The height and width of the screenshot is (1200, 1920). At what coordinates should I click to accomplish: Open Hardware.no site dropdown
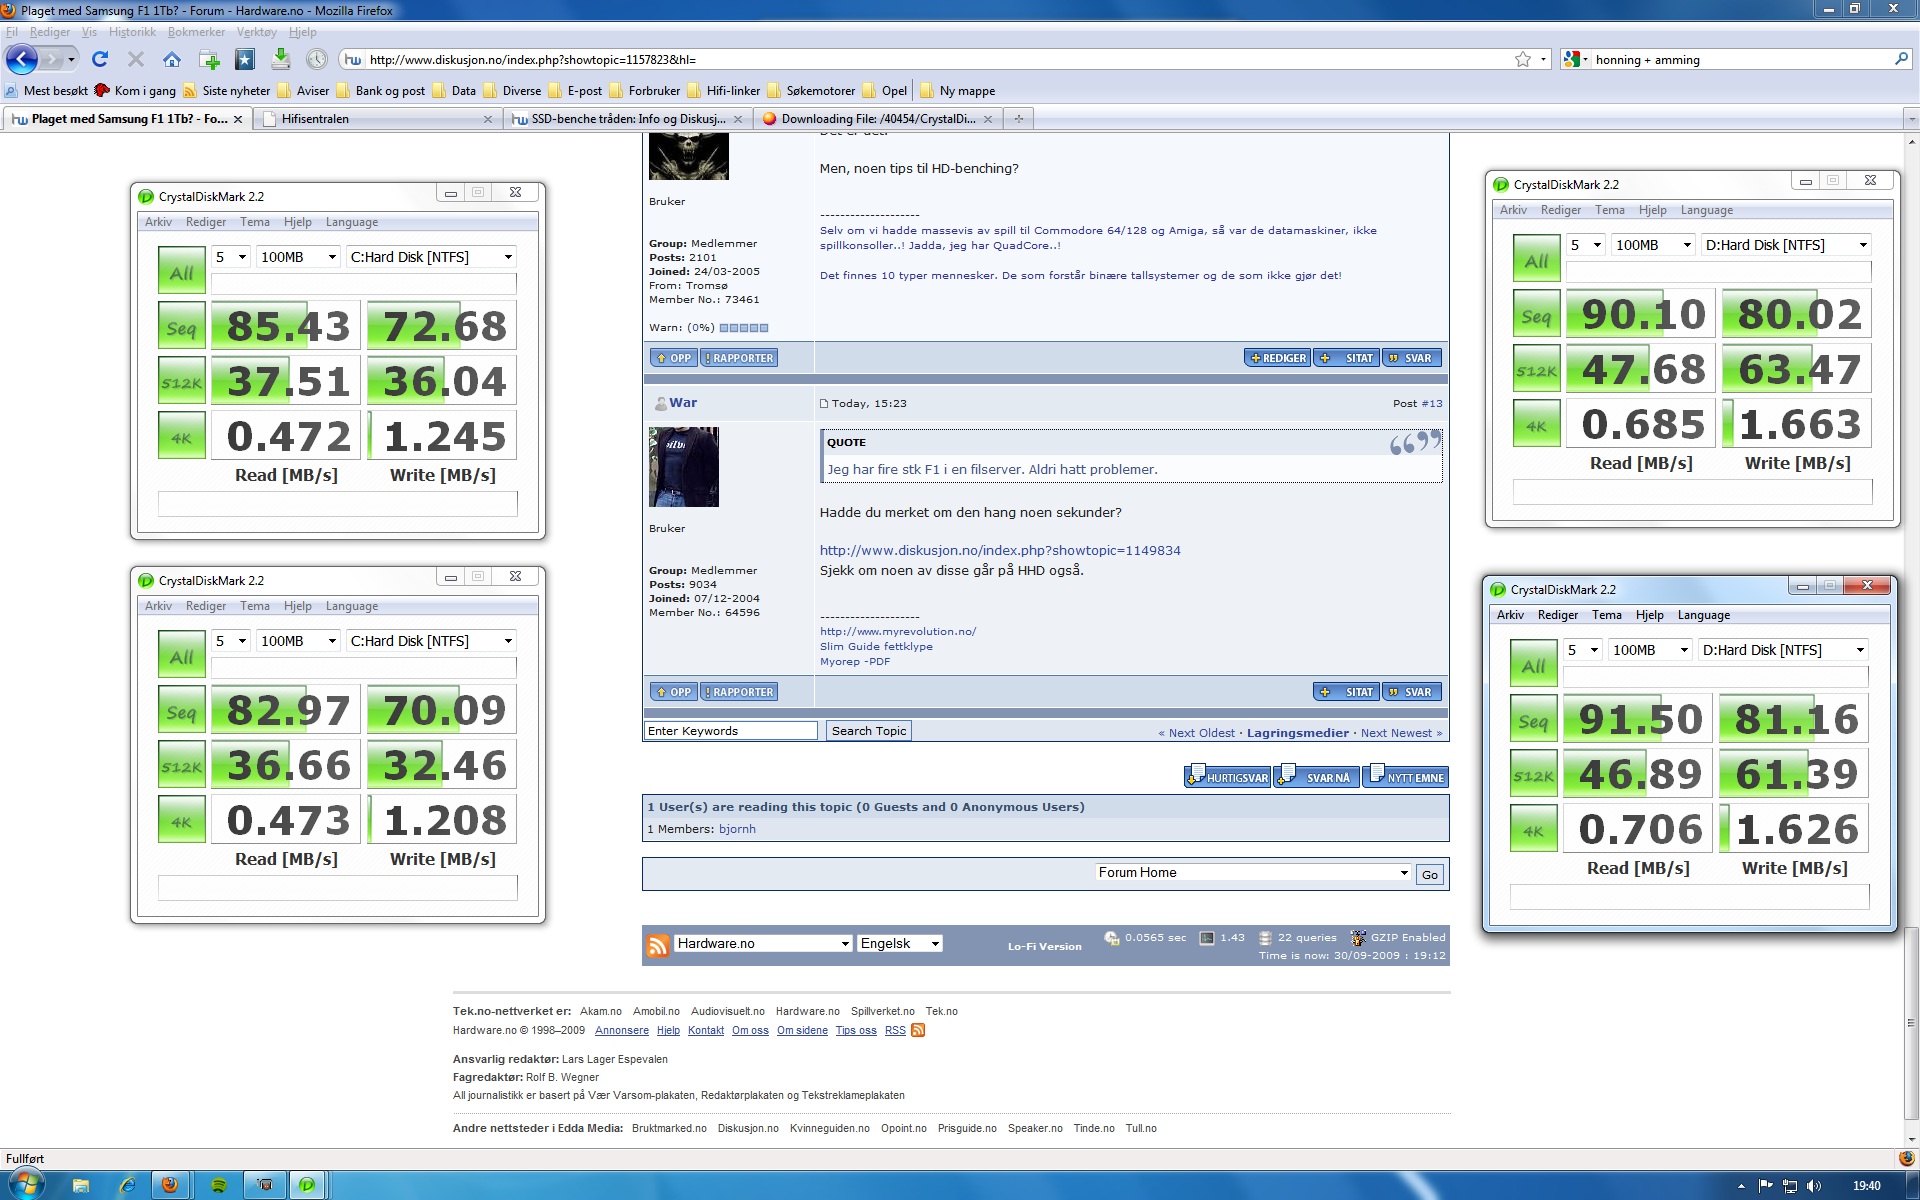tap(763, 943)
